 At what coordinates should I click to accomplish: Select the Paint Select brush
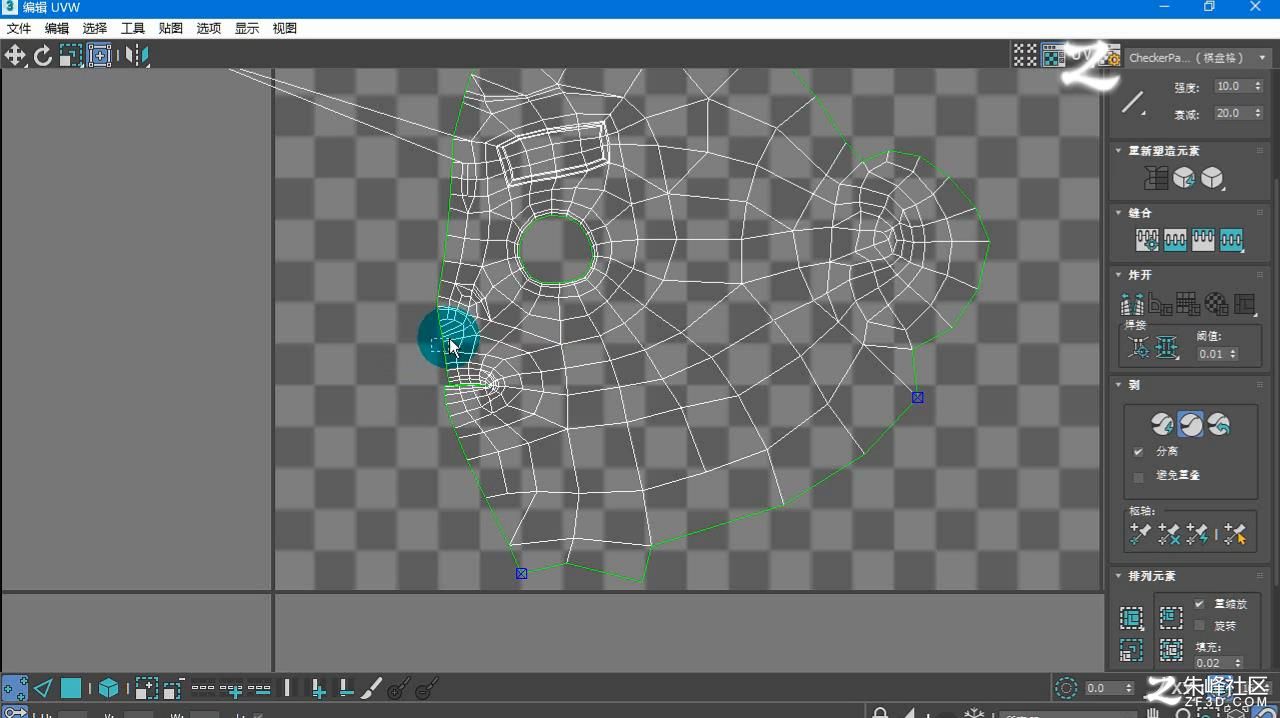(371, 688)
